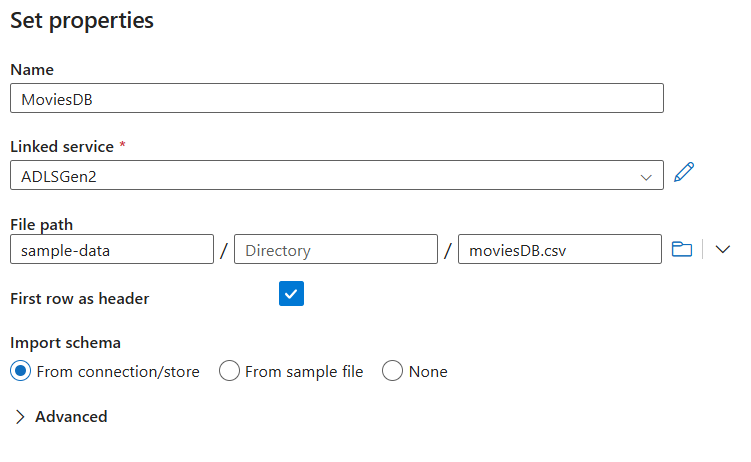Uncheck the First row as header checkbox
This screenshot has width=751, height=462.
click(291, 294)
